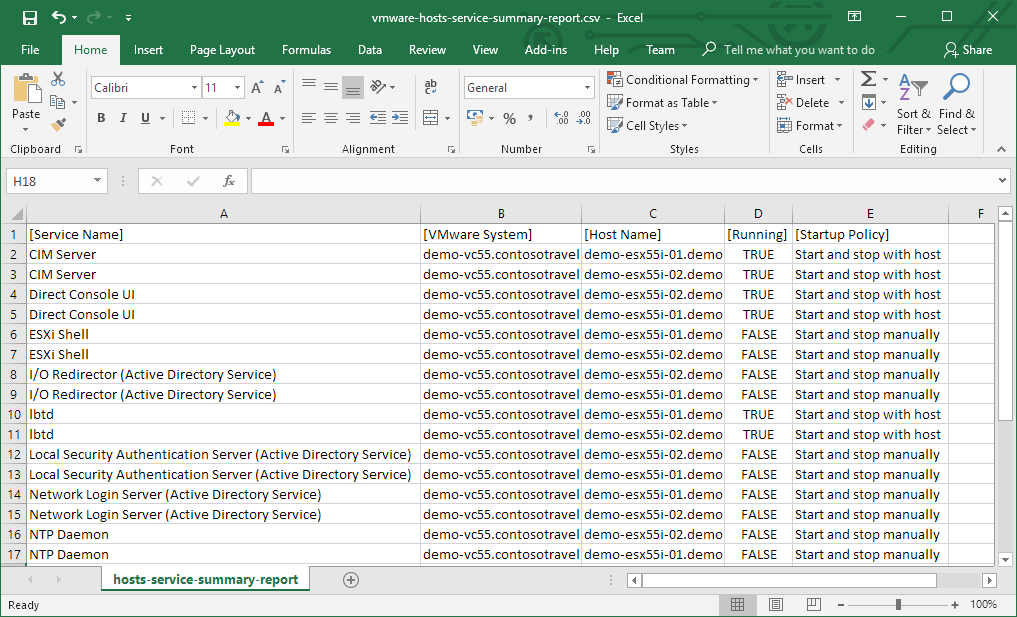
Task: Apply Accounting Number Format
Action: (x=475, y=117)
